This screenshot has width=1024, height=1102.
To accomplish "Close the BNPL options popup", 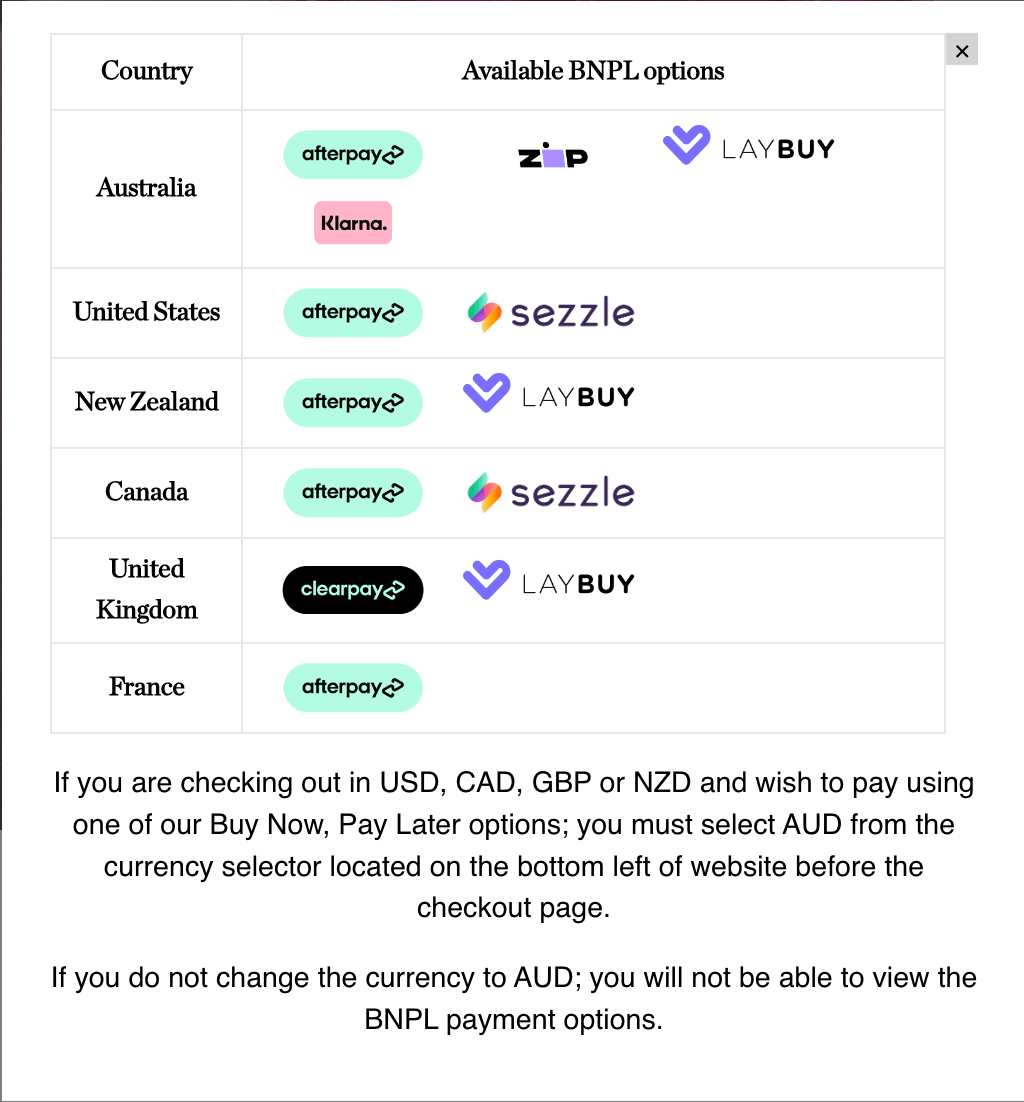I will pos(962,51).
